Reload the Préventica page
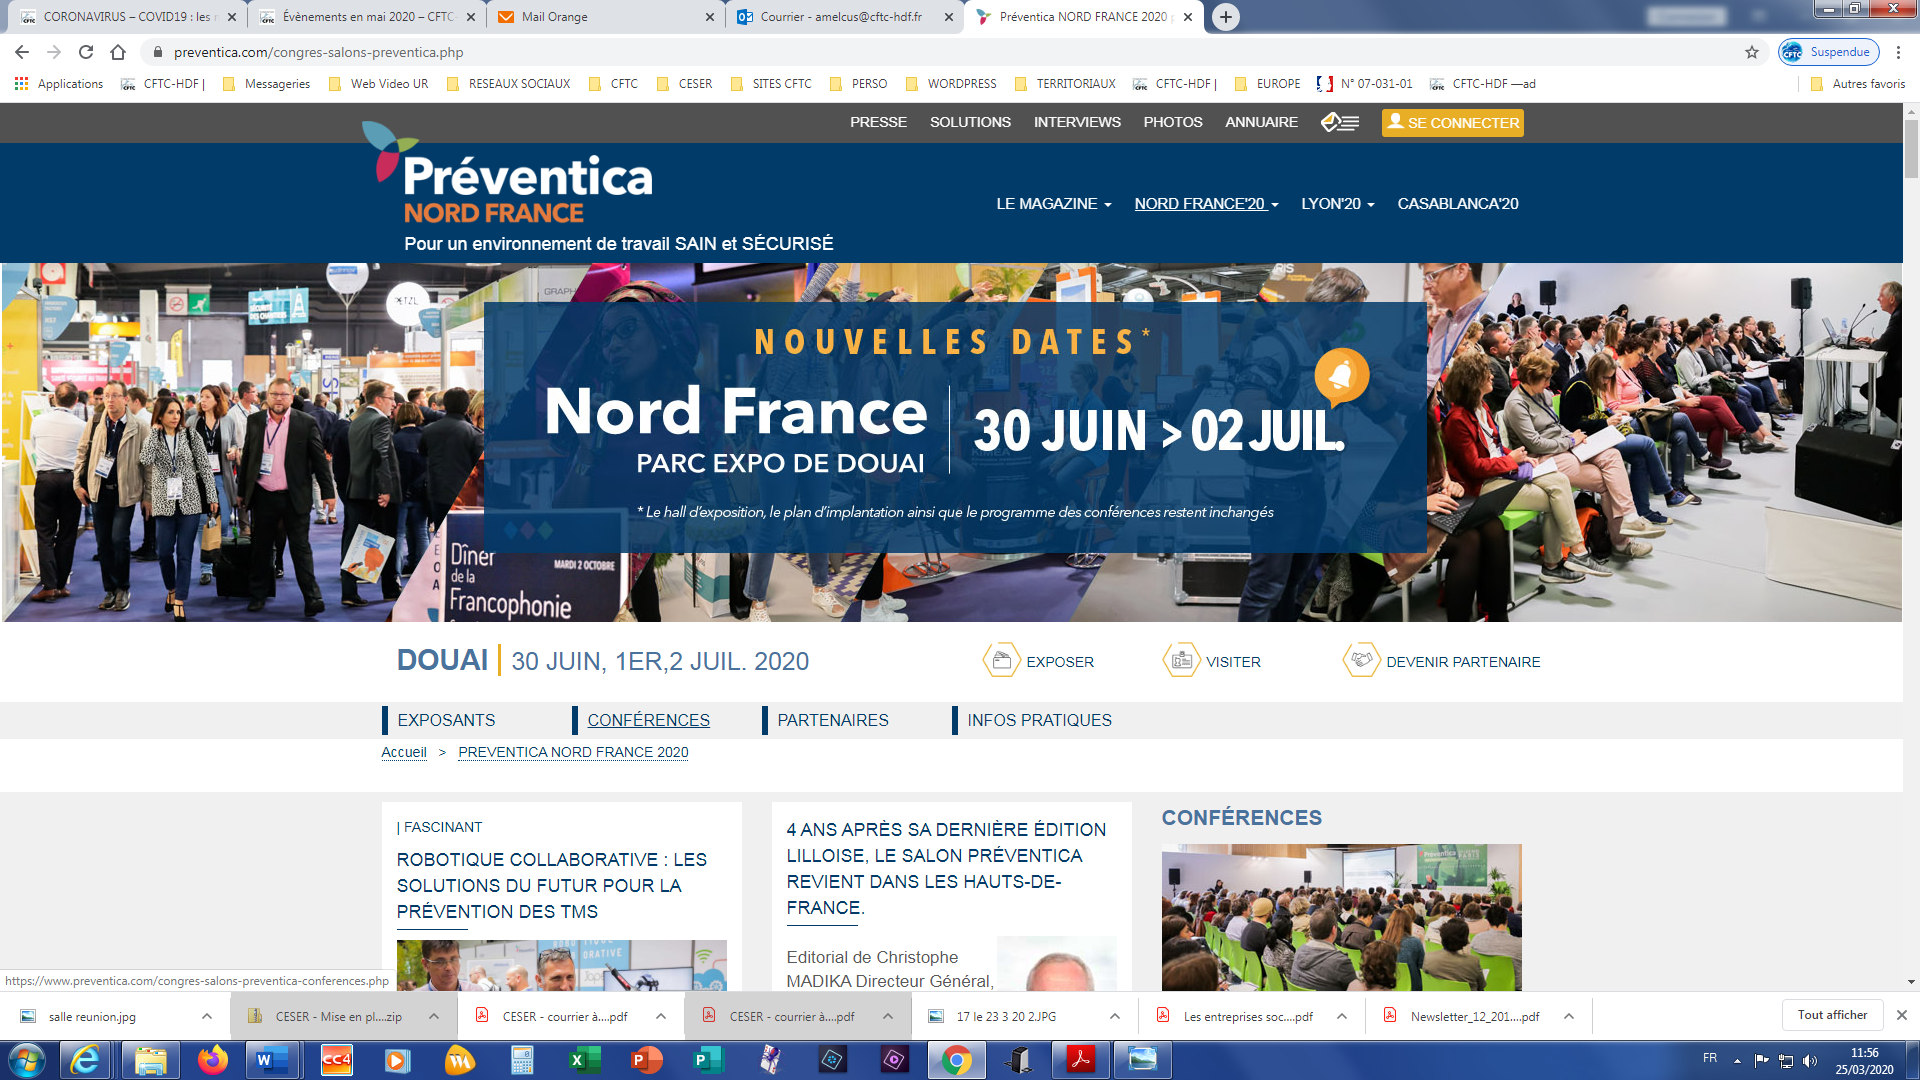The width and height of the screenshot is (1920, 1080). [86, 52]
